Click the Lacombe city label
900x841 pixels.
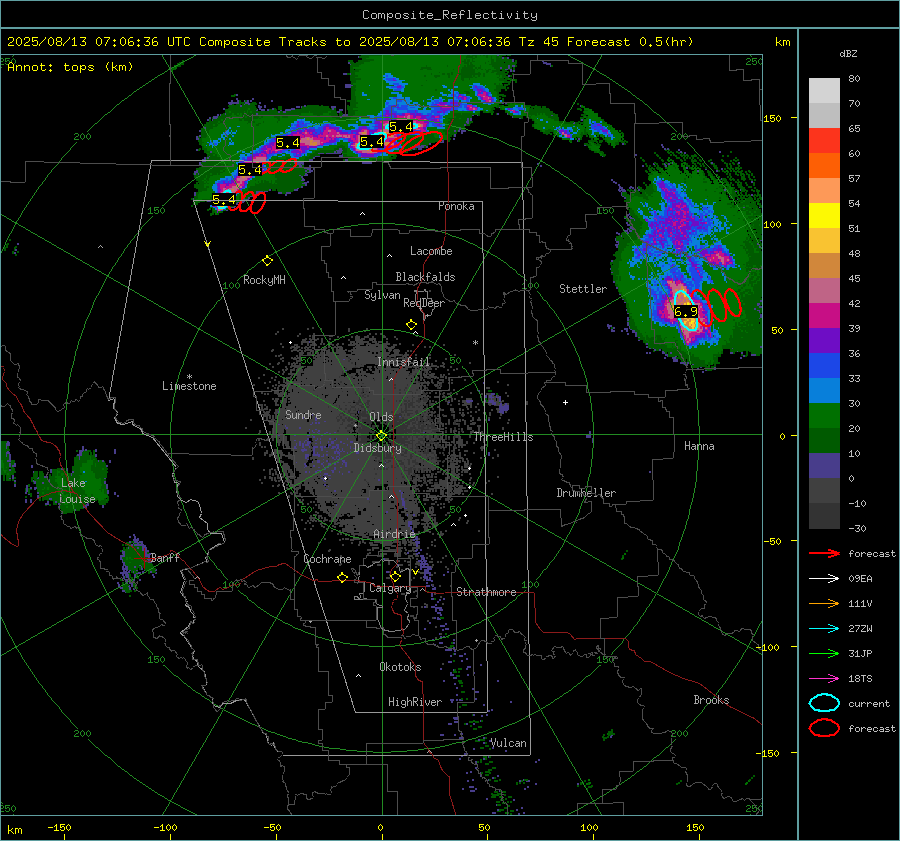(431, 251)
